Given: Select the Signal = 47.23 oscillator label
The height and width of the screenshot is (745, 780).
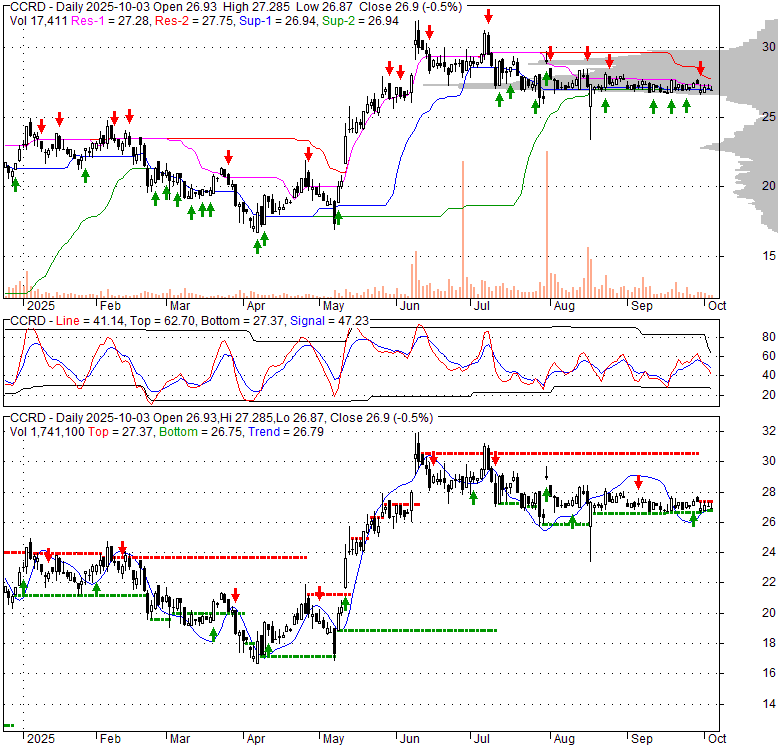Looking at the screenshot, I should point(329,321).
